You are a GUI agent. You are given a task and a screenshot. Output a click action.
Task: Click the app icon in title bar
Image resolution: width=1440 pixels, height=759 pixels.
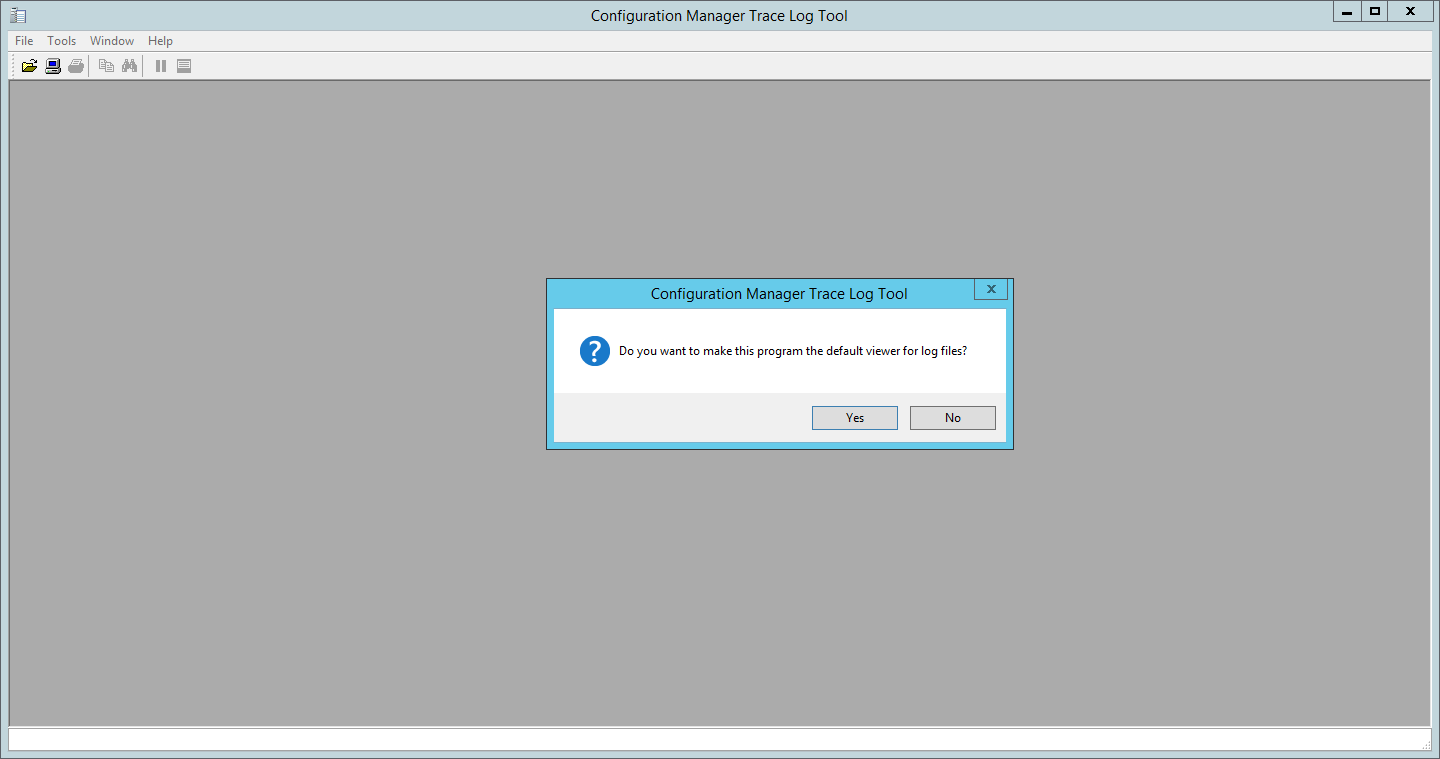(18, 15)
